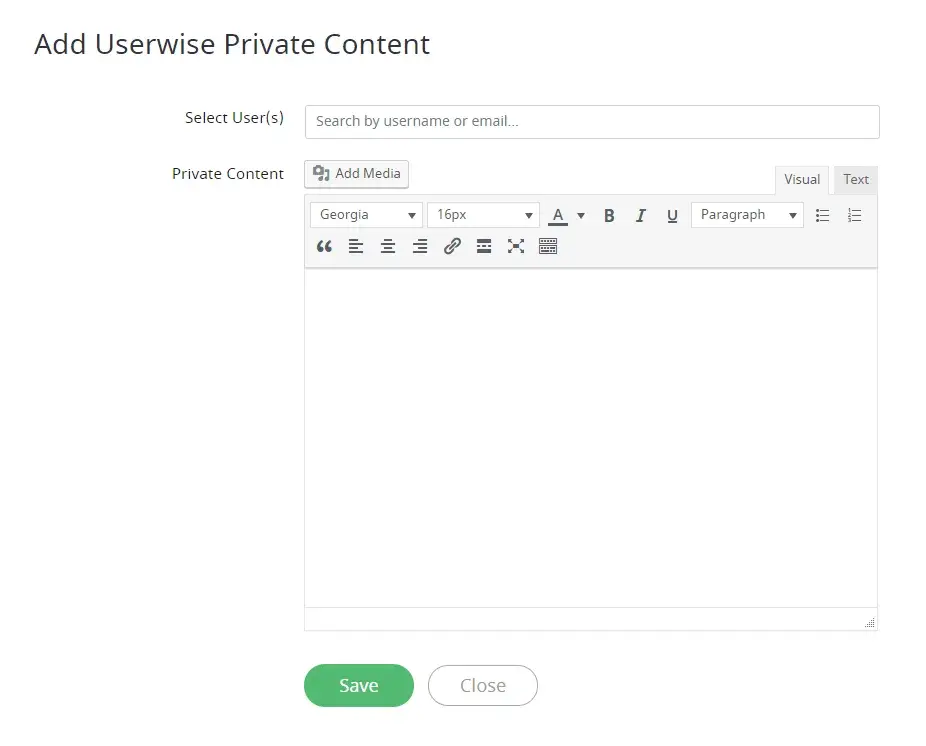
Task: Apply blockquote formatting
Action: point(324,246)
